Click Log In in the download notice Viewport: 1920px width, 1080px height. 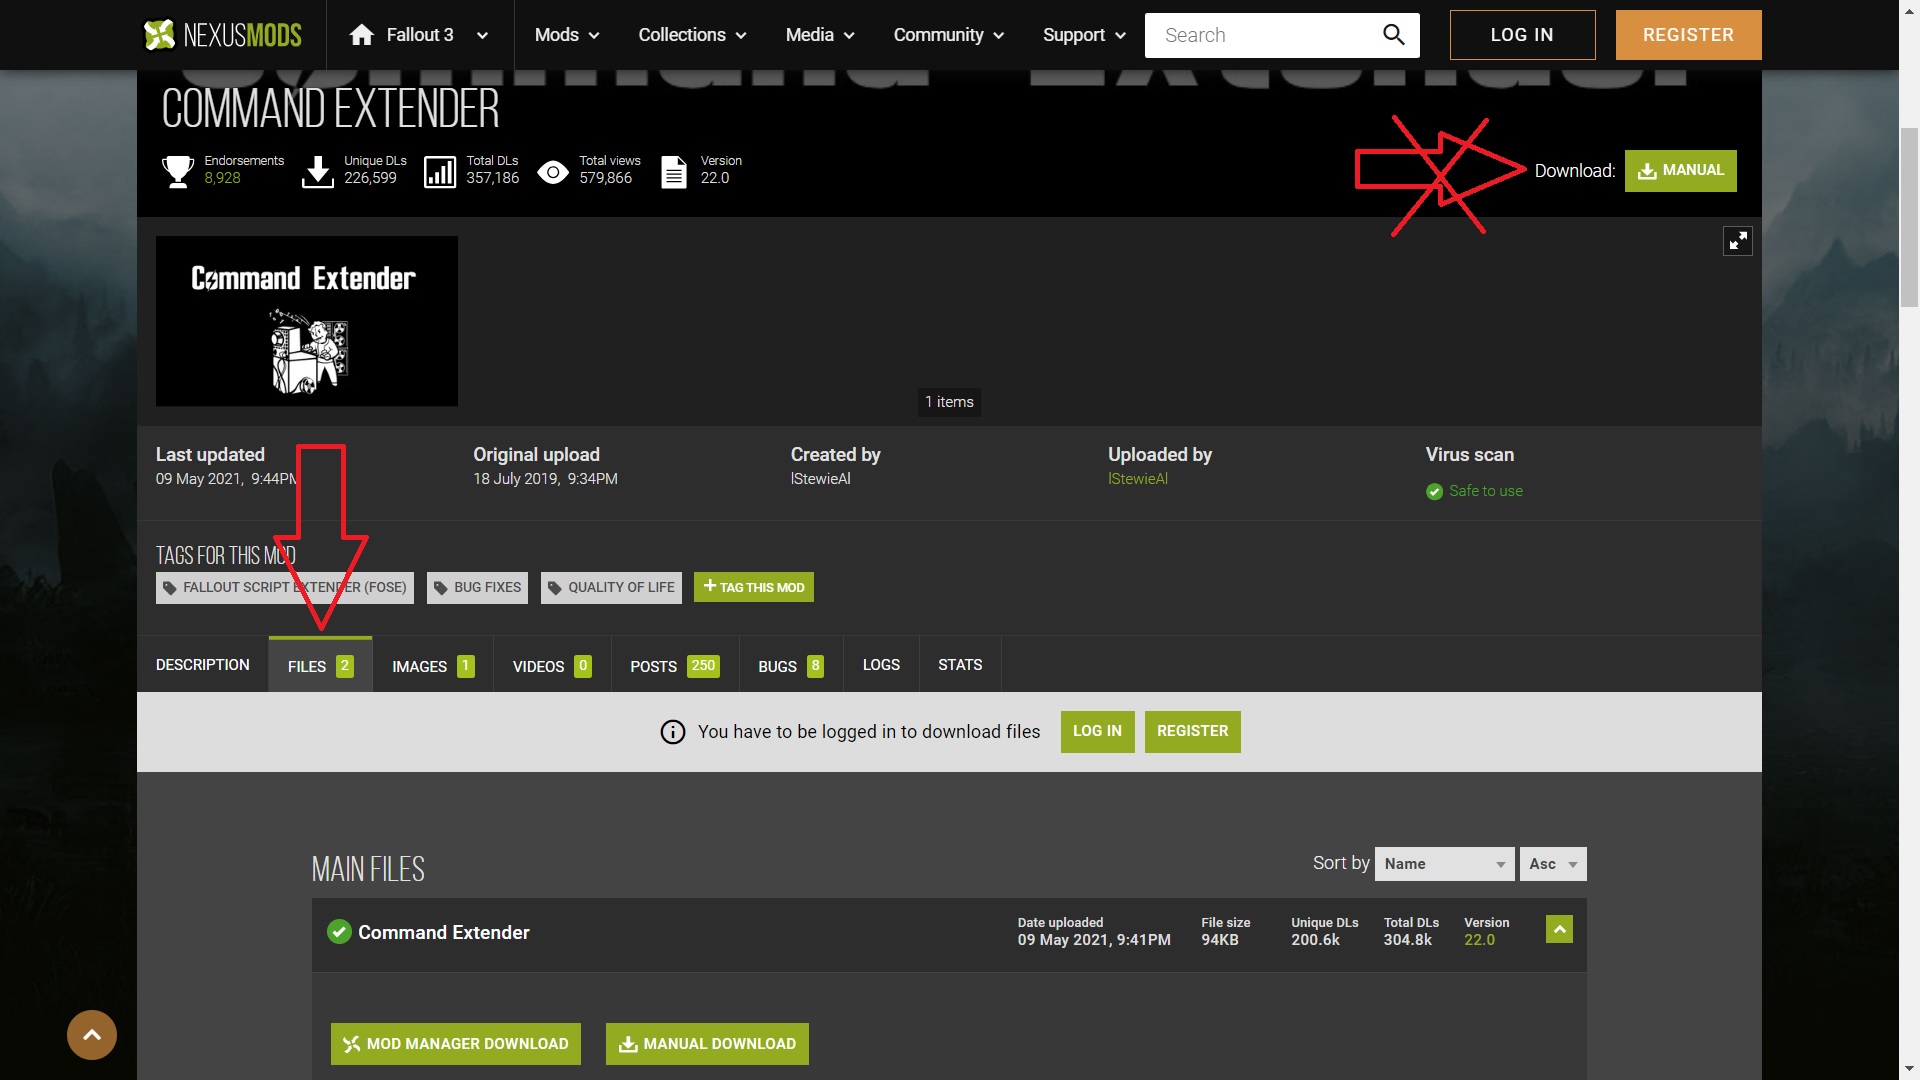(1097, 732)
